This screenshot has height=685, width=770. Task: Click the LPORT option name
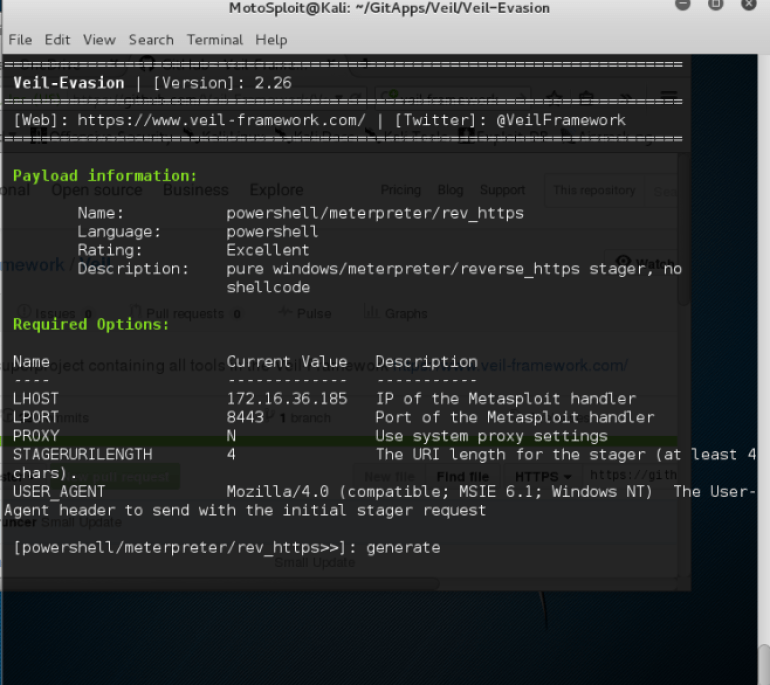click(x=36, y=417)
